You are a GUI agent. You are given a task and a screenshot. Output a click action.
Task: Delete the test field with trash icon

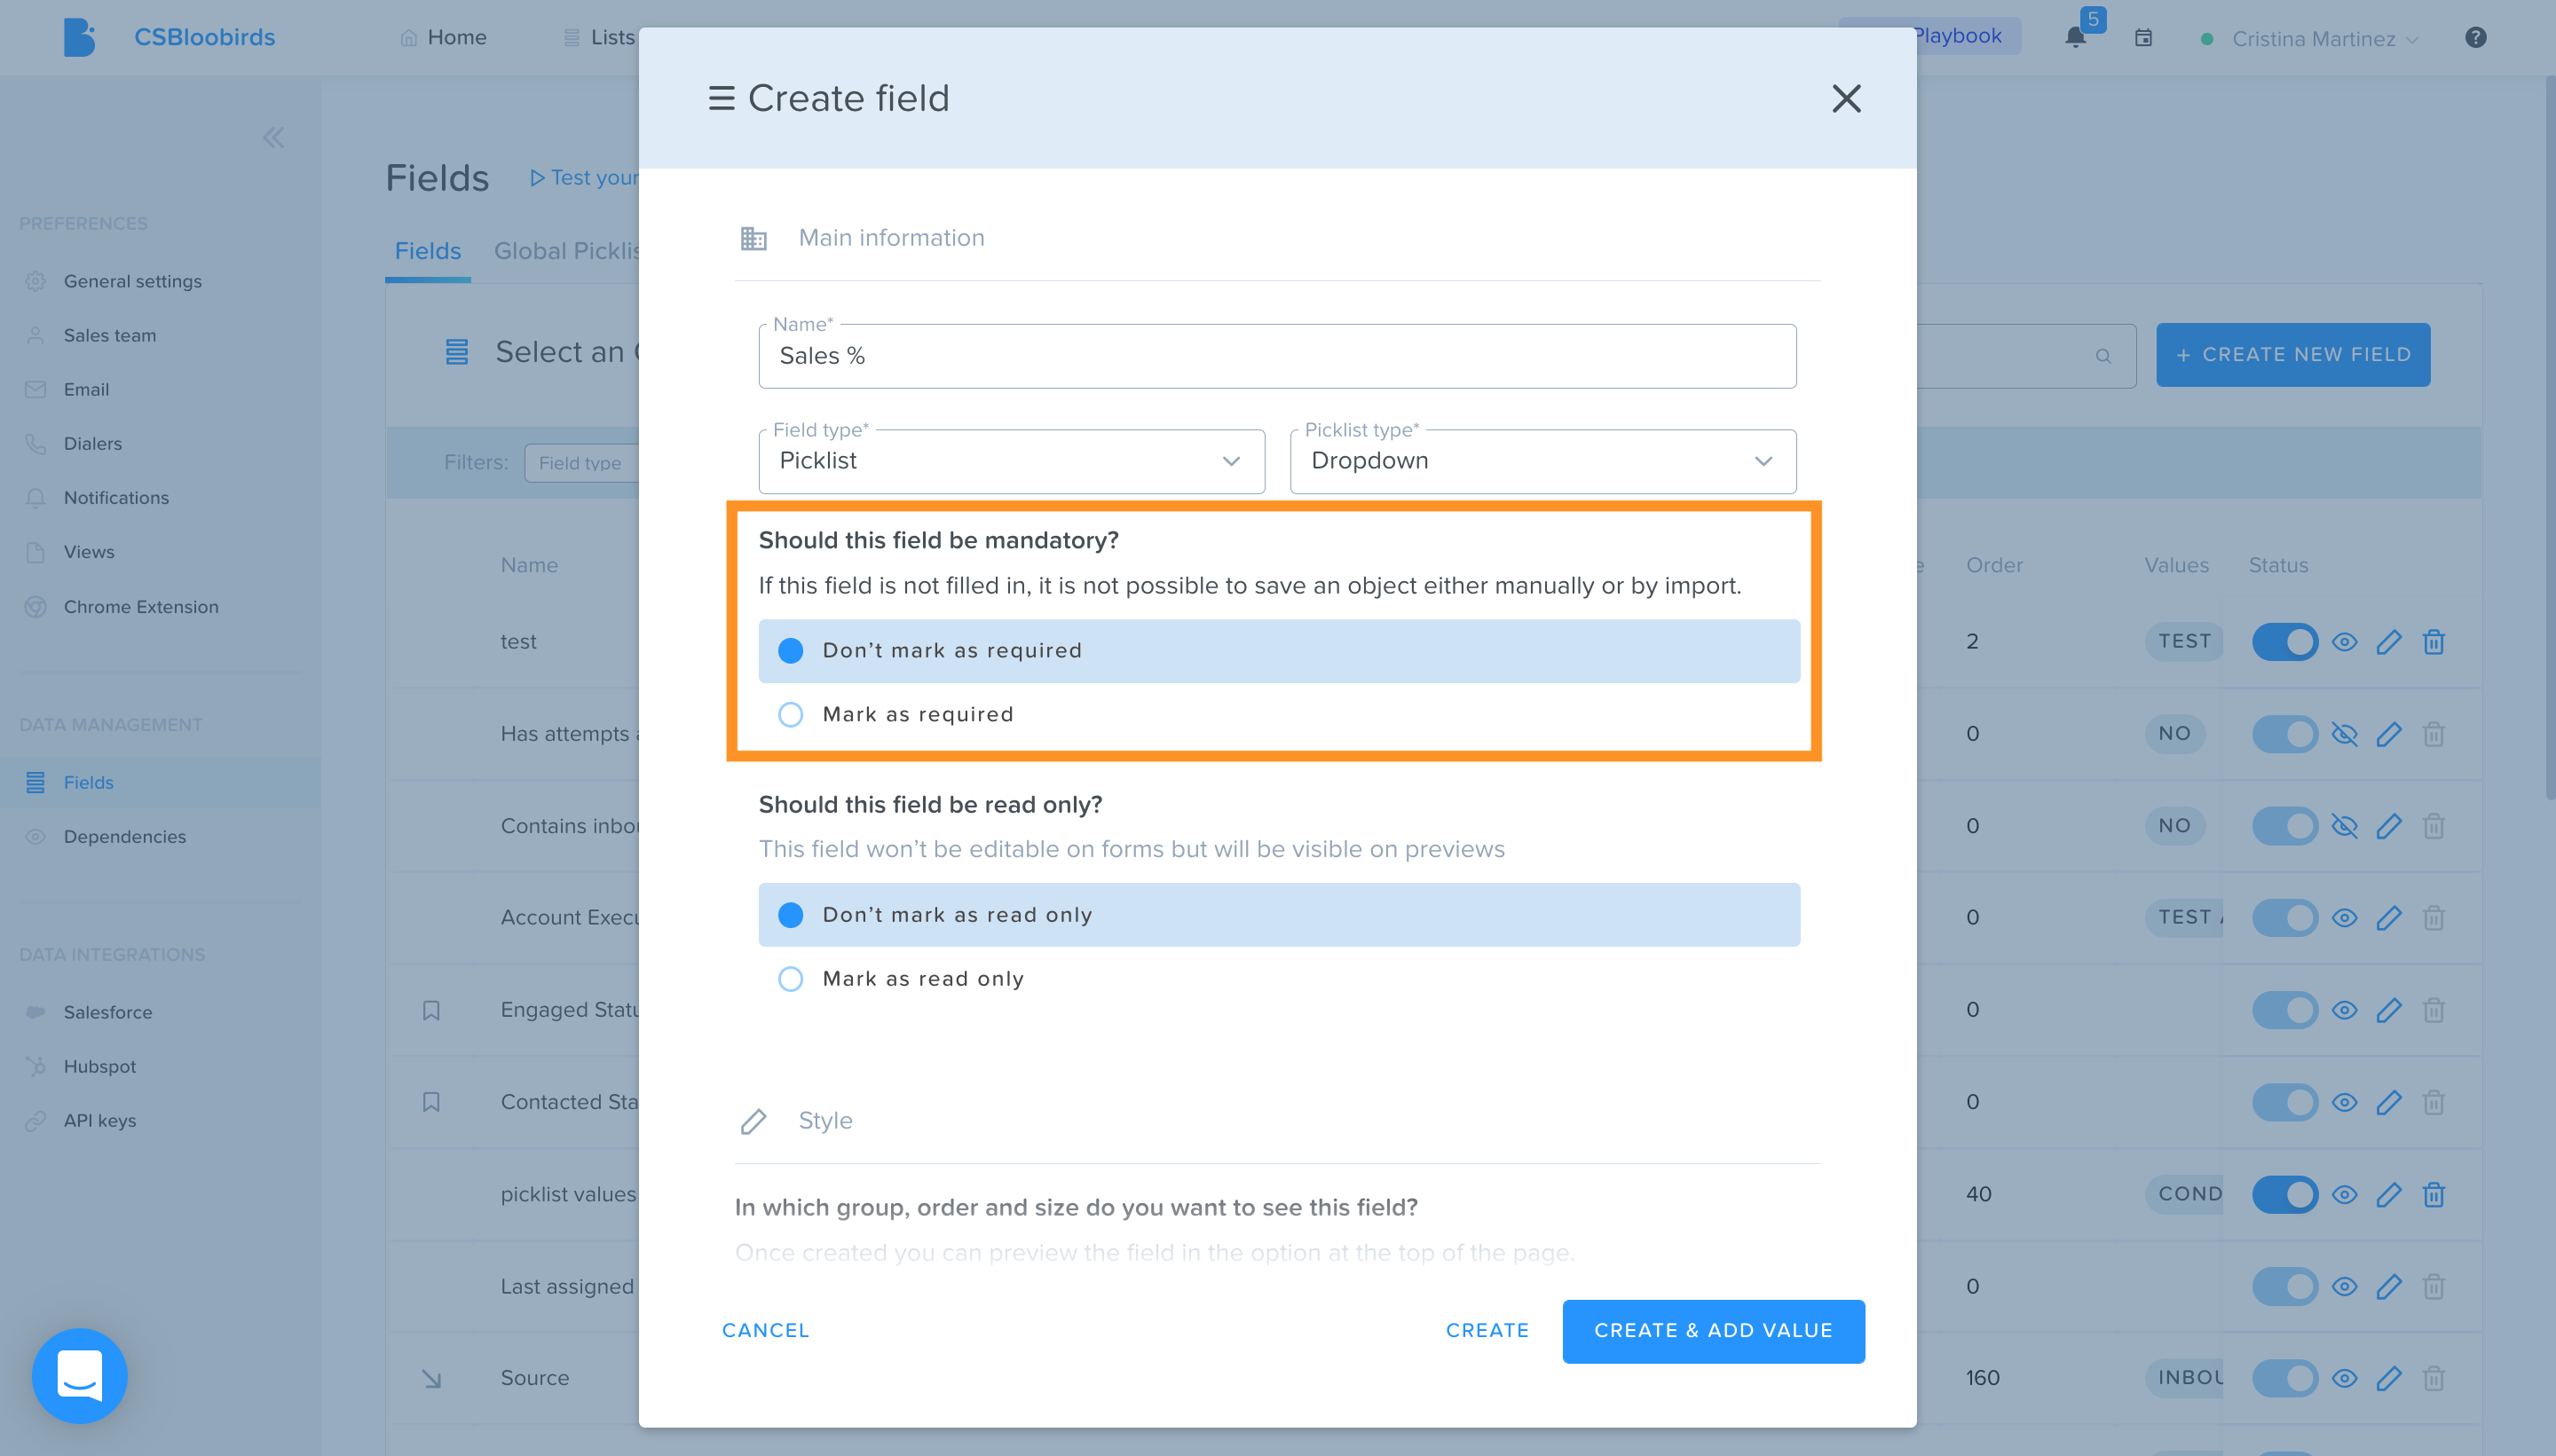2434,642
